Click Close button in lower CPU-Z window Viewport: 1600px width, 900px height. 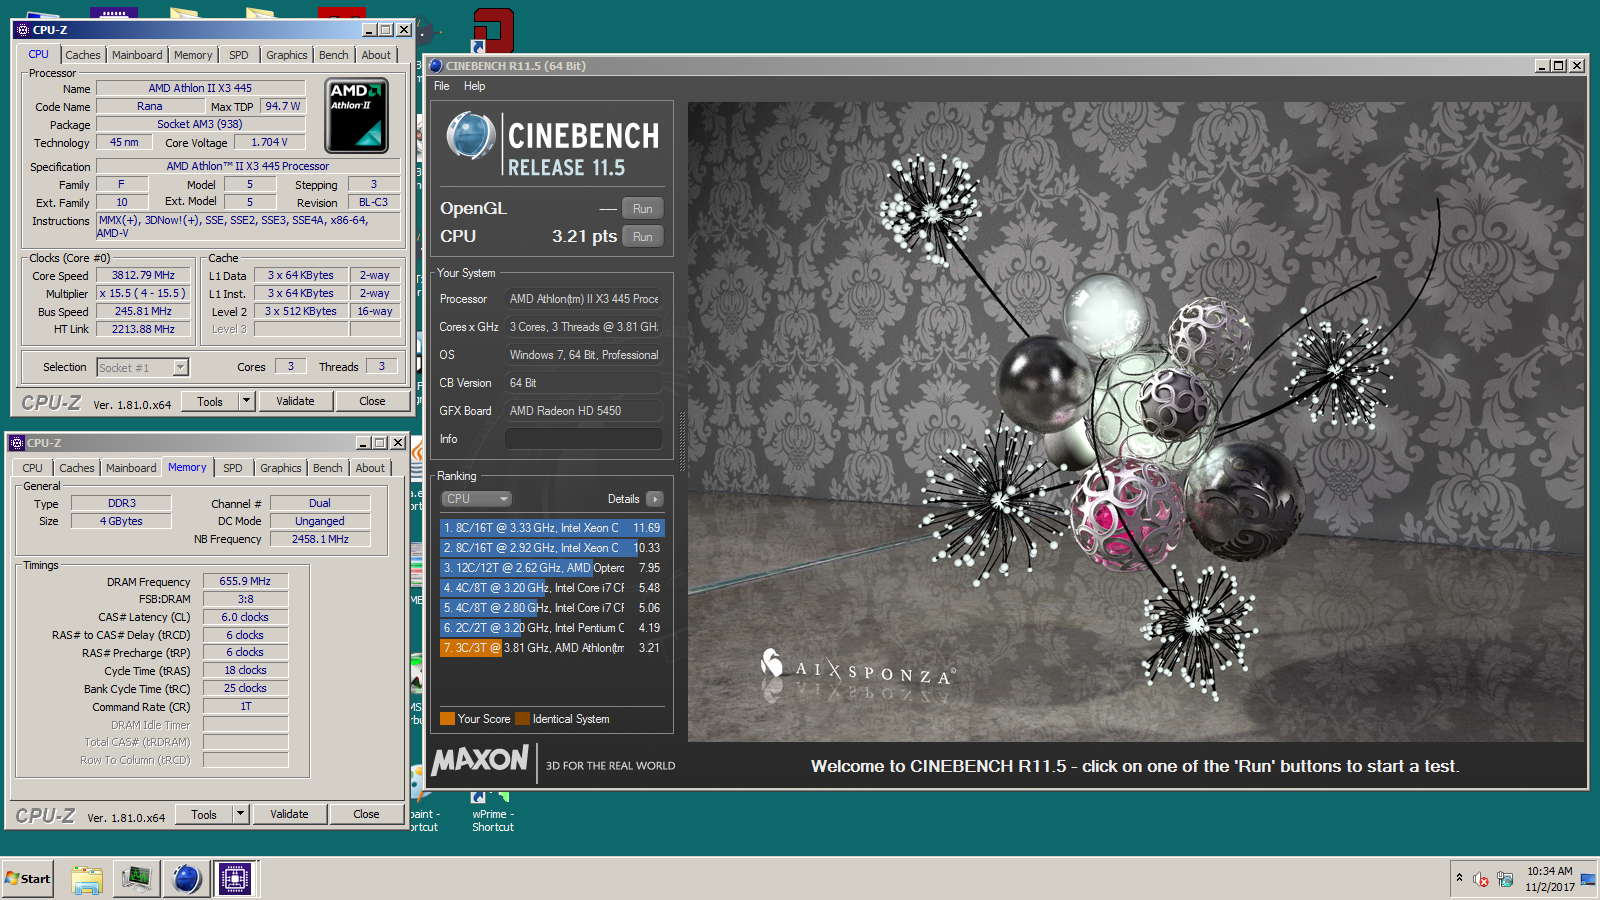pyautogui.click(x=366, y=814)
